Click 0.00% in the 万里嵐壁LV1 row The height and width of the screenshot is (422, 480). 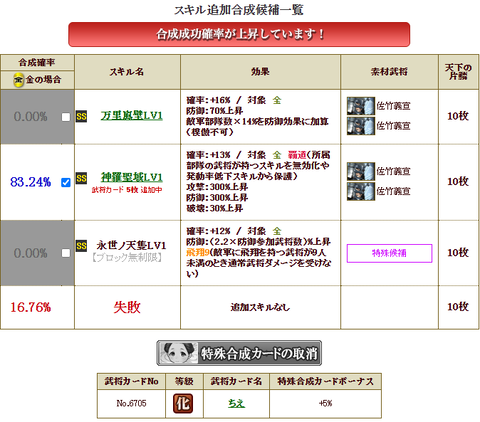(31, 117)
